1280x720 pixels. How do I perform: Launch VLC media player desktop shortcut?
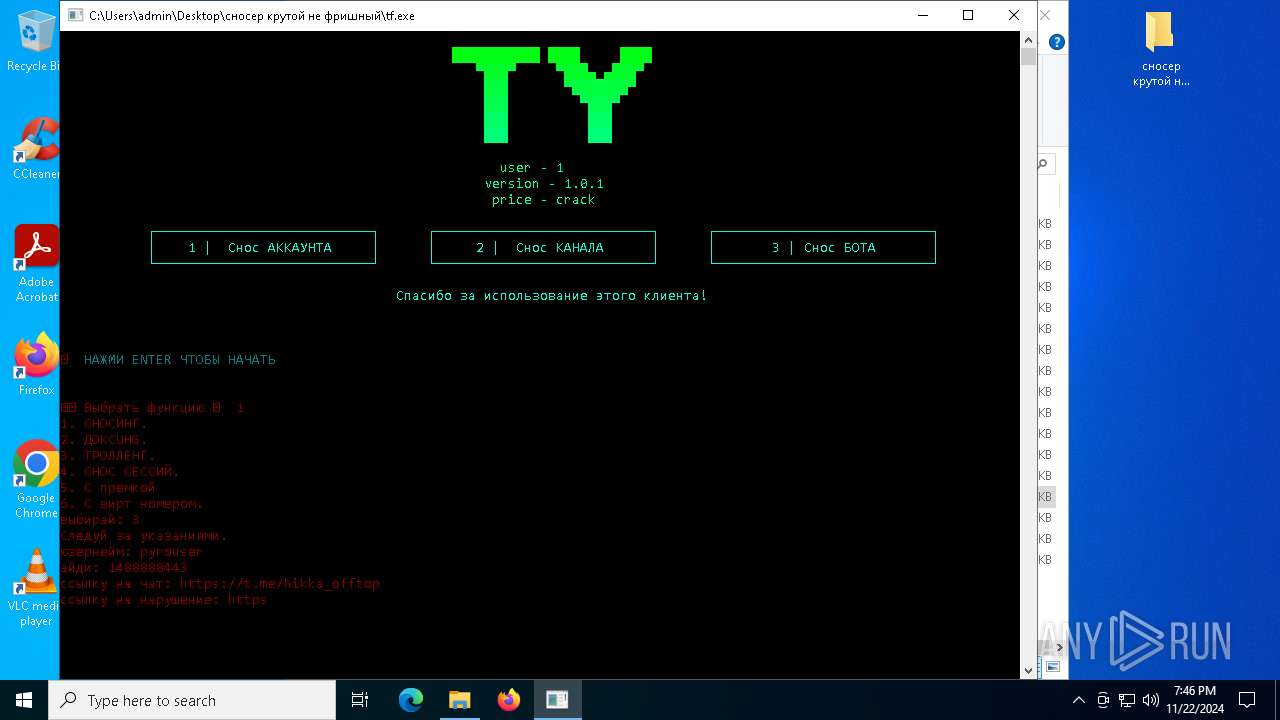pos(37,588)
